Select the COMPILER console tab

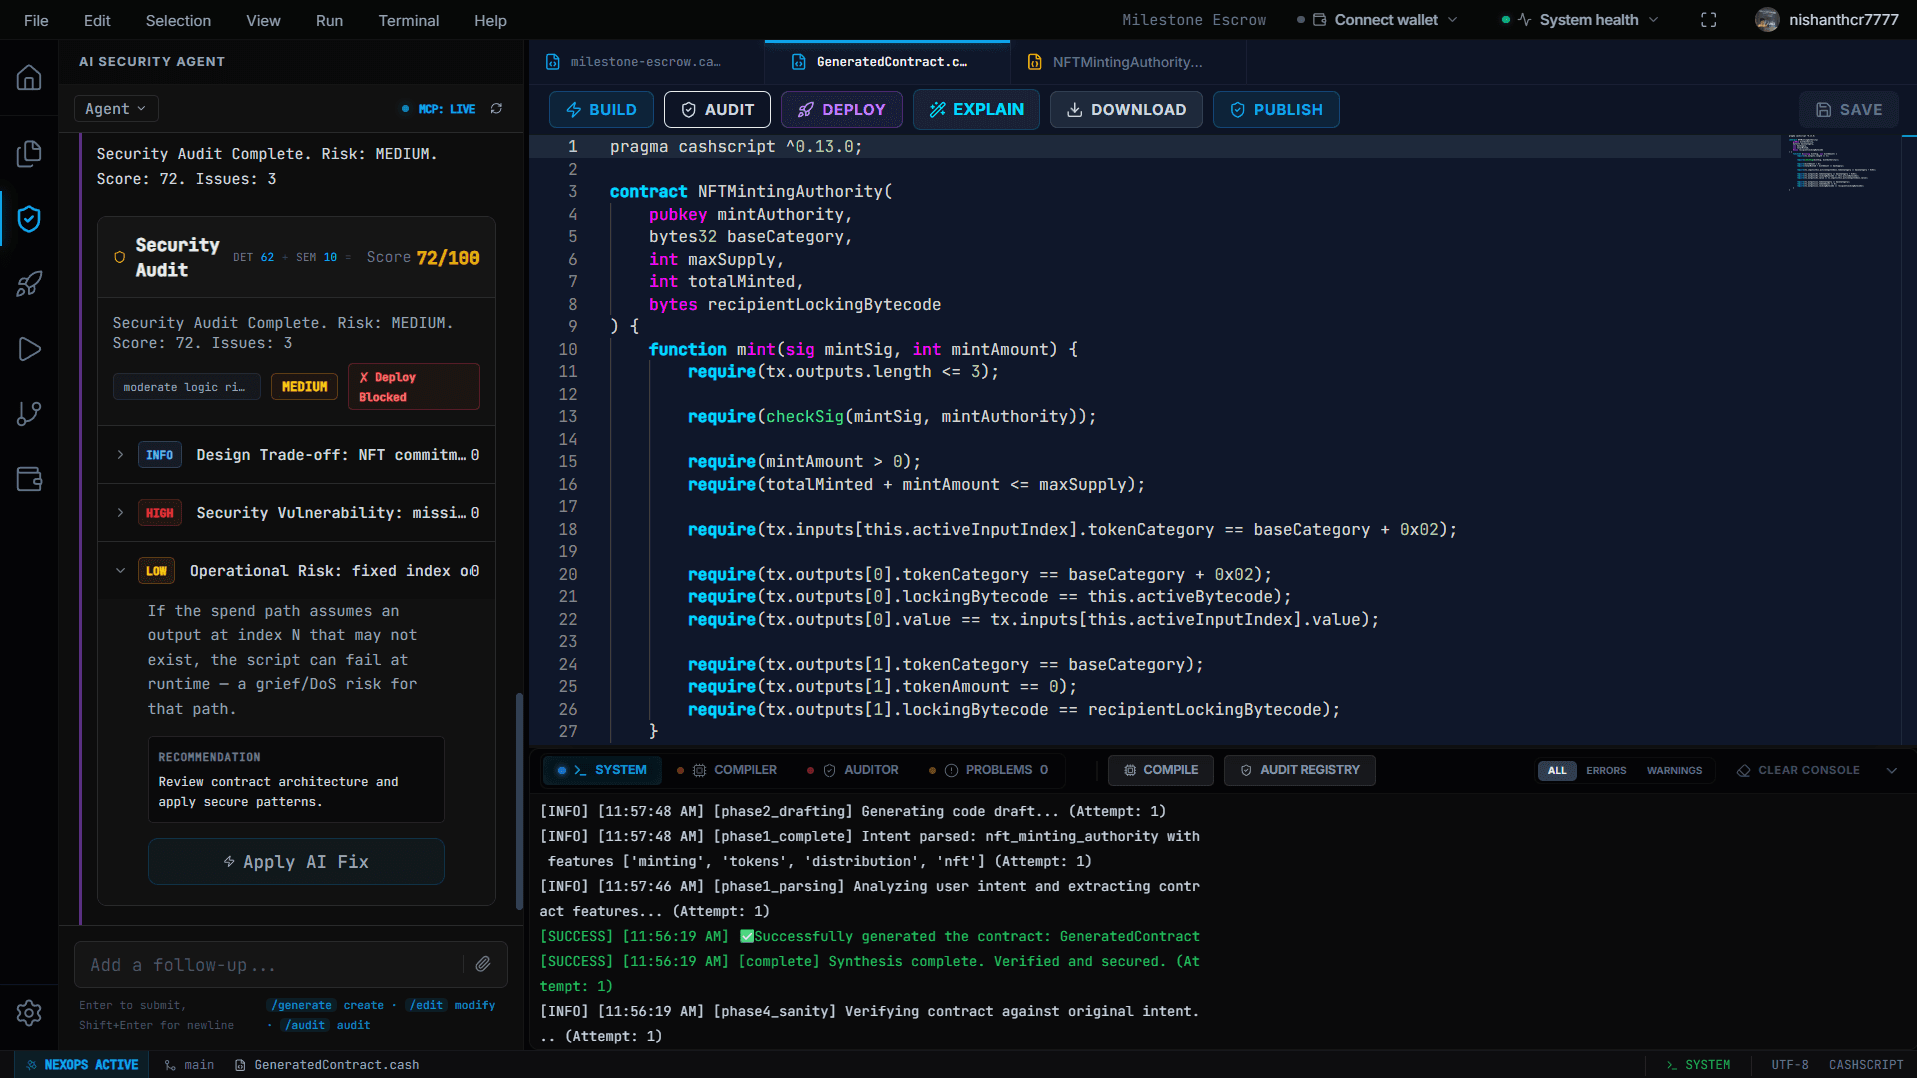click(727, 770)
